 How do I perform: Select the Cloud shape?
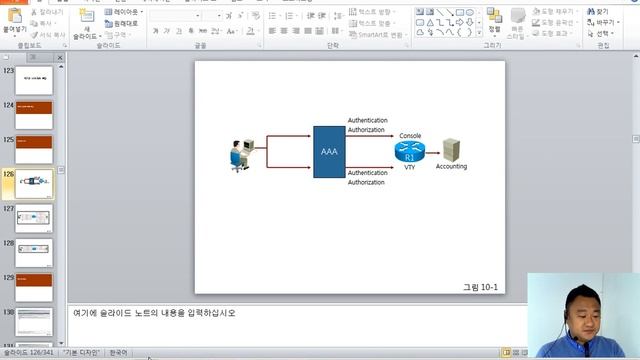click(x=420, y=32)
